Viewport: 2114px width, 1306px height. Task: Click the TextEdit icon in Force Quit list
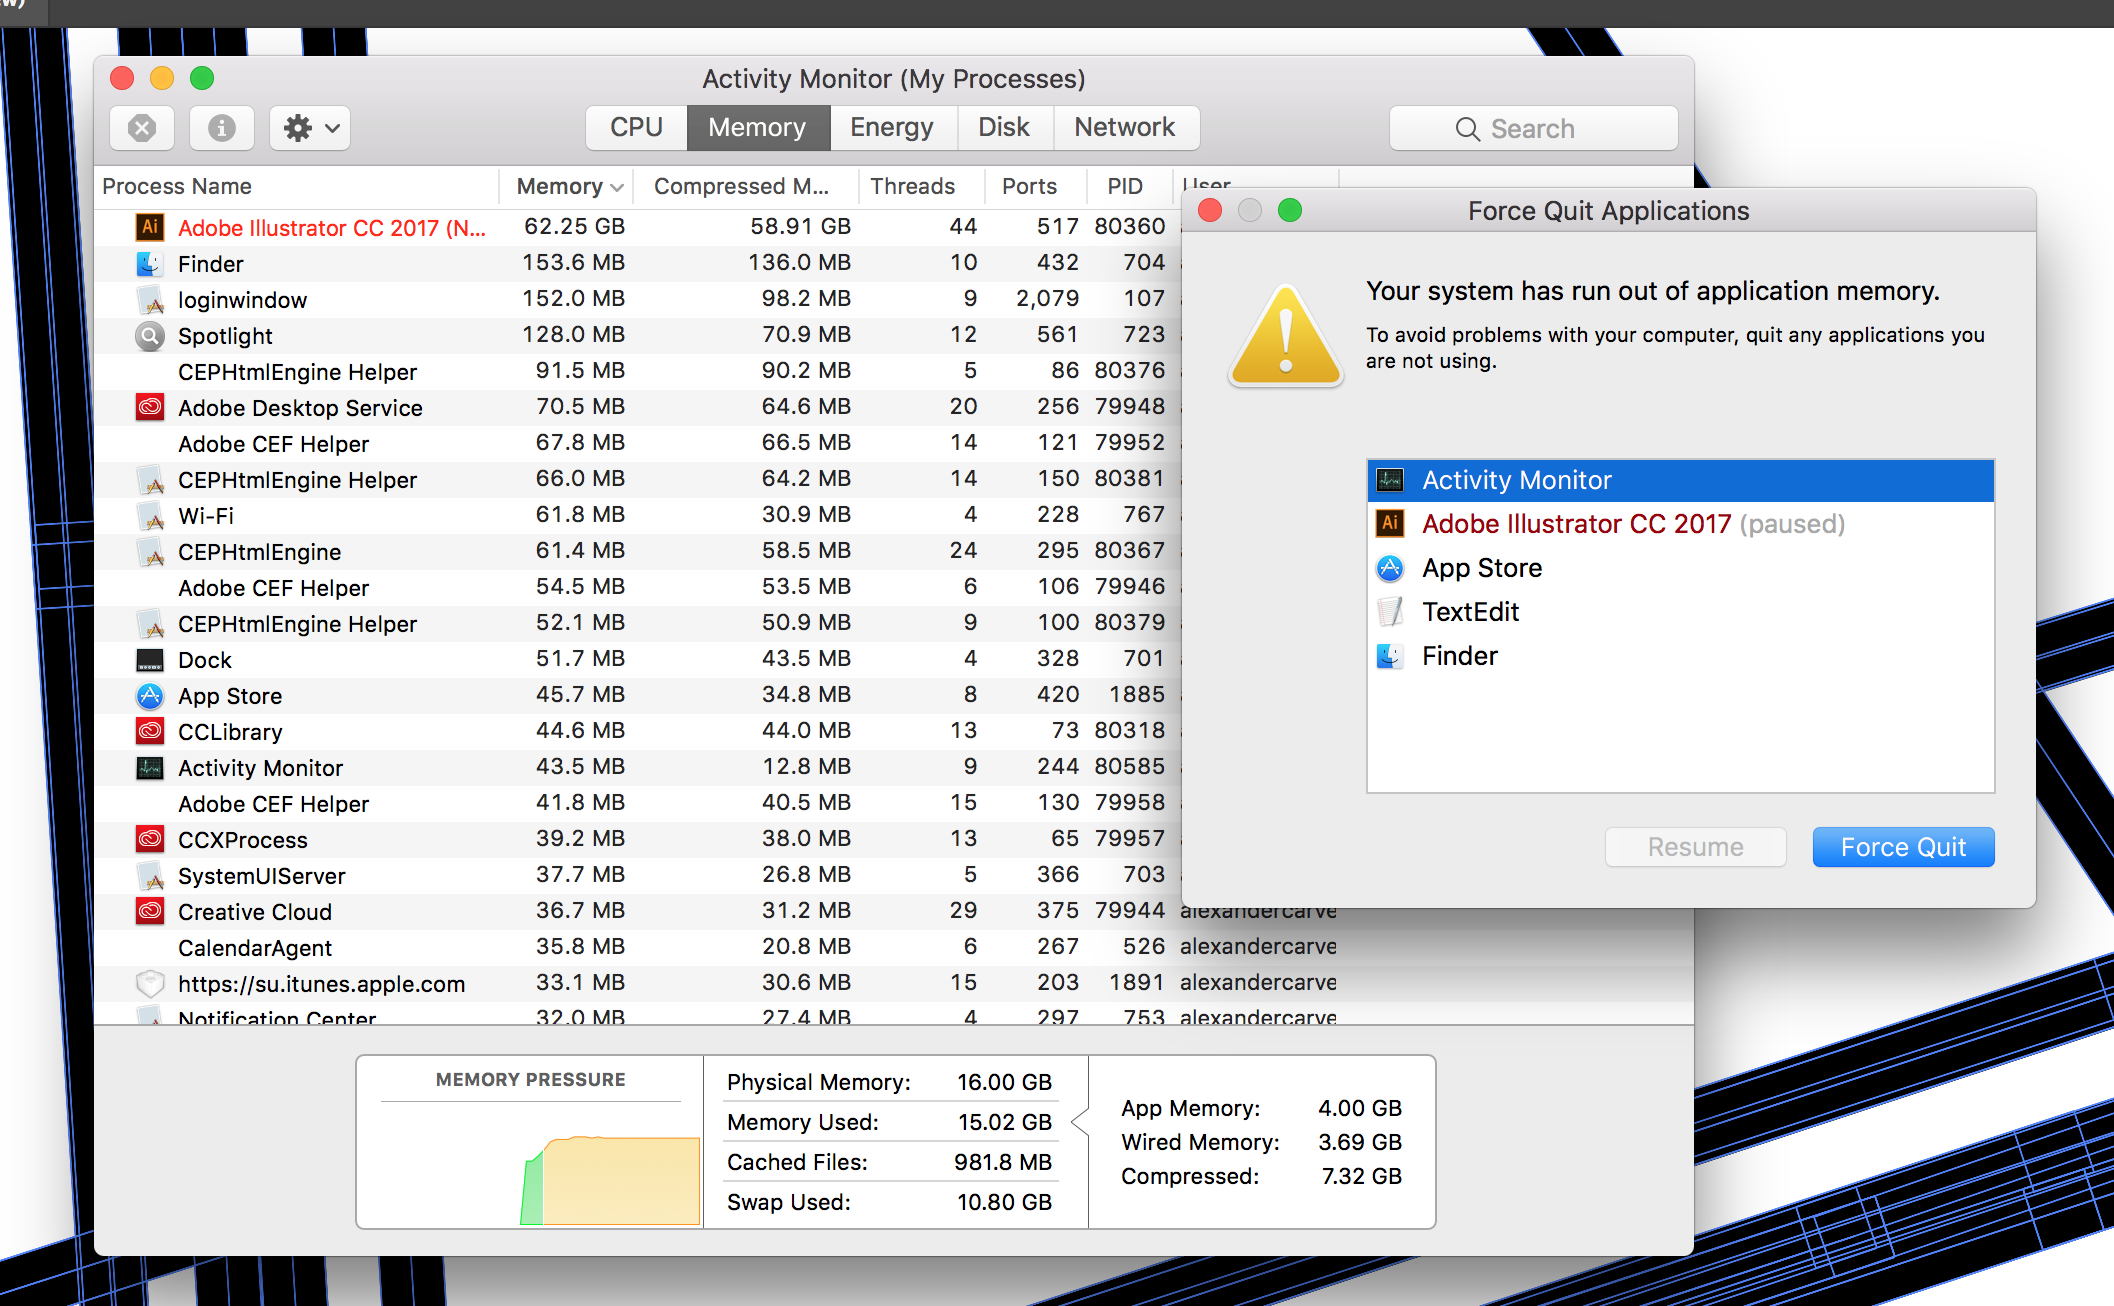[x=1390, y=612]
